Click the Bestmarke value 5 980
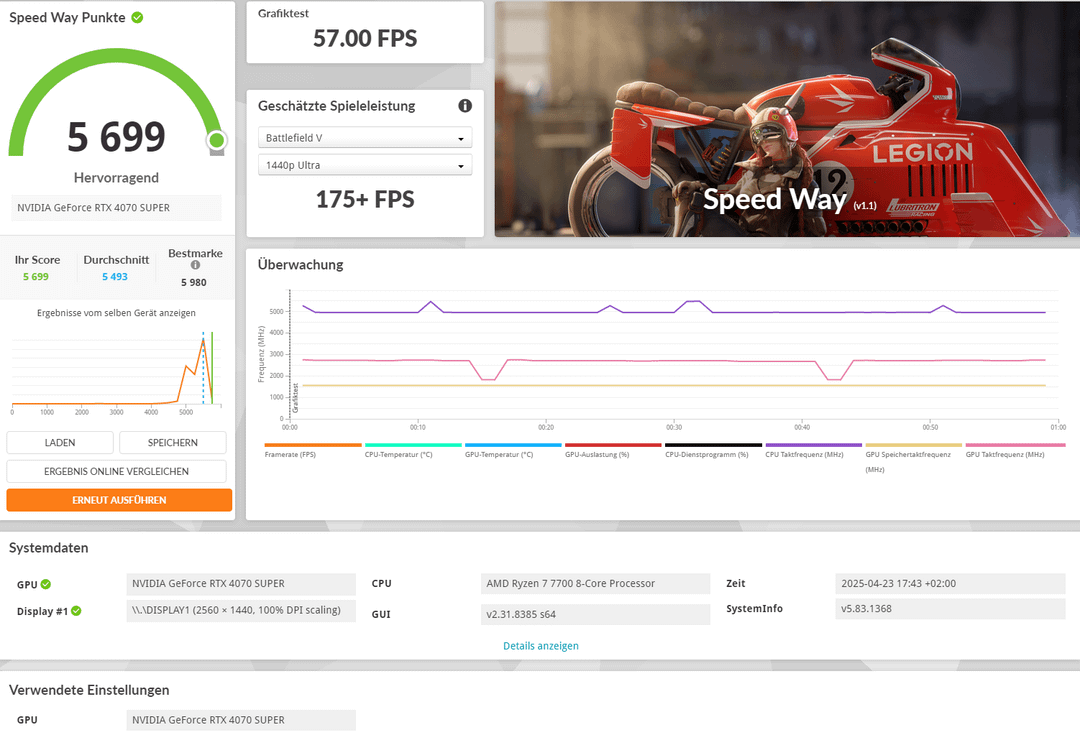The height and width of the screenshot is (735, 1080). click(x=194, y=282)
